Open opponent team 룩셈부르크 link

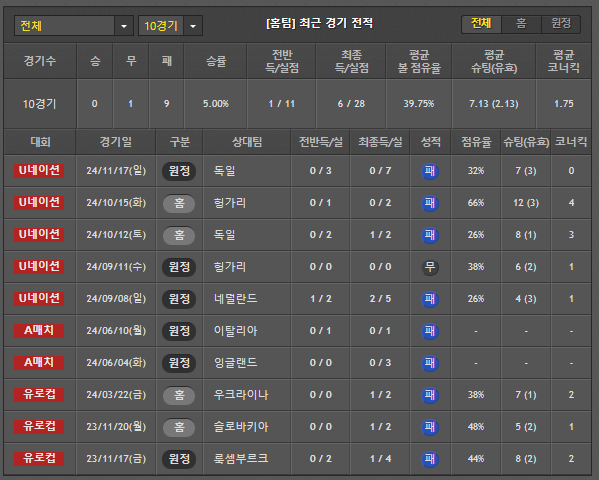(x=241, y=459)
